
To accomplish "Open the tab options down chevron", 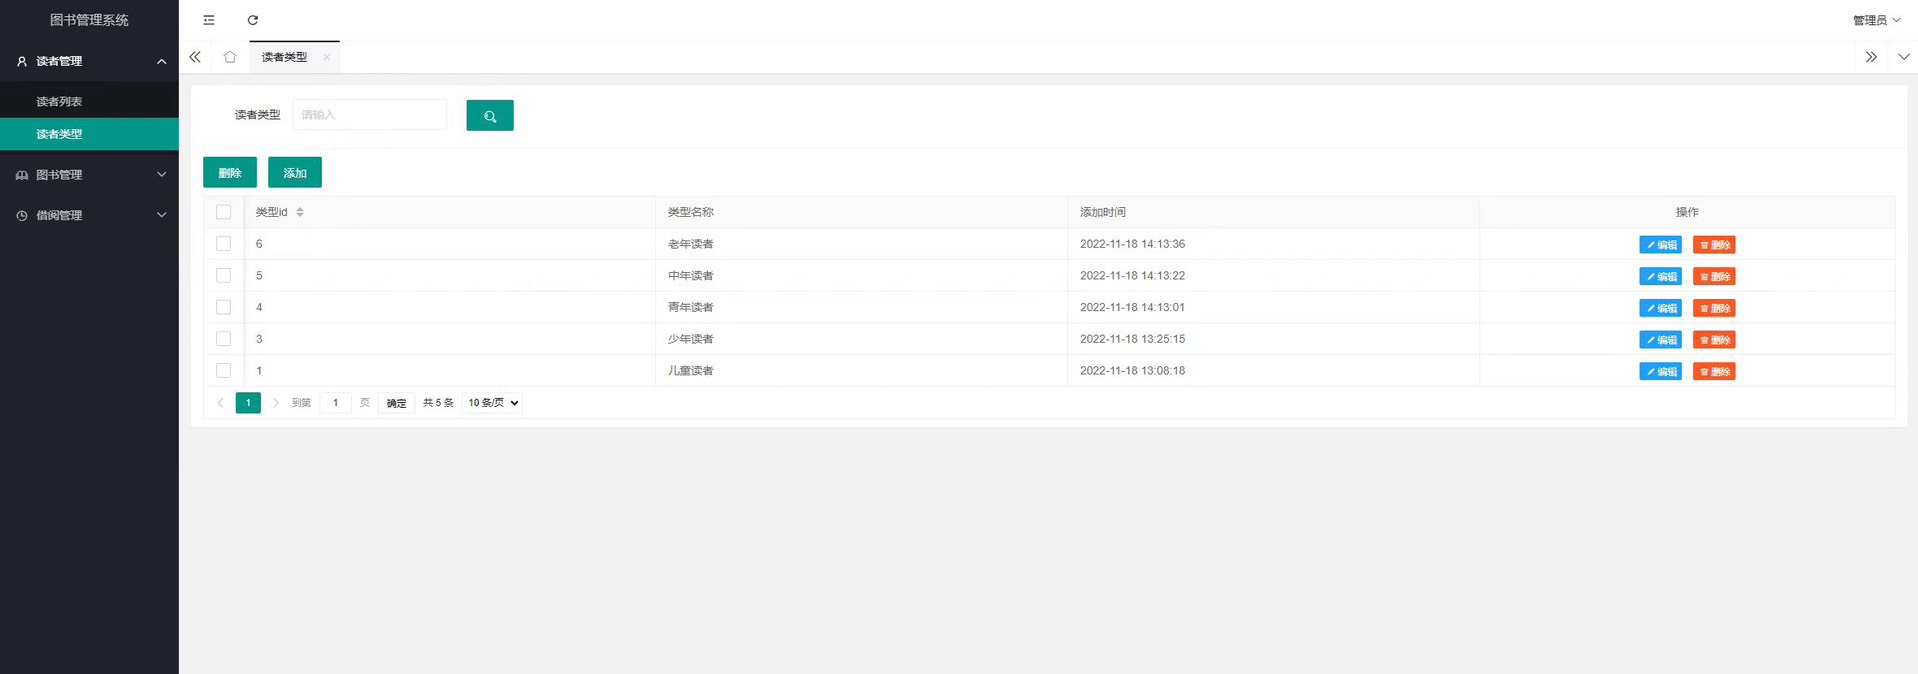I will 1904,57.
